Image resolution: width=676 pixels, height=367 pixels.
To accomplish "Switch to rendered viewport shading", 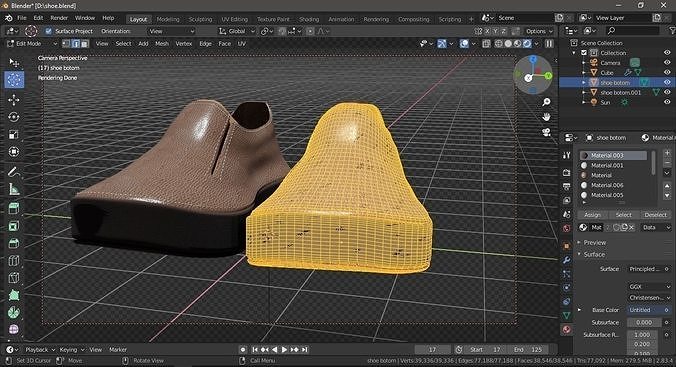I will pos(527,44).
